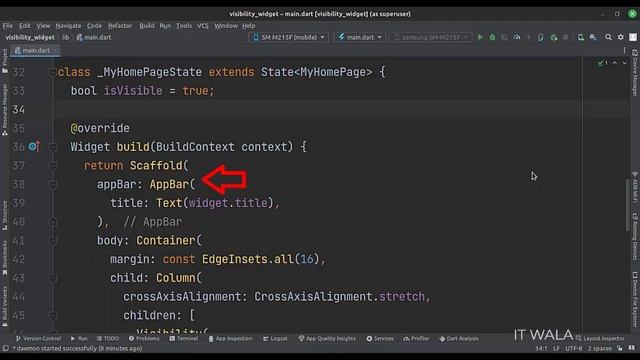Click override gutter marker on line 36
640x360 pixels.
click(34, 146)
